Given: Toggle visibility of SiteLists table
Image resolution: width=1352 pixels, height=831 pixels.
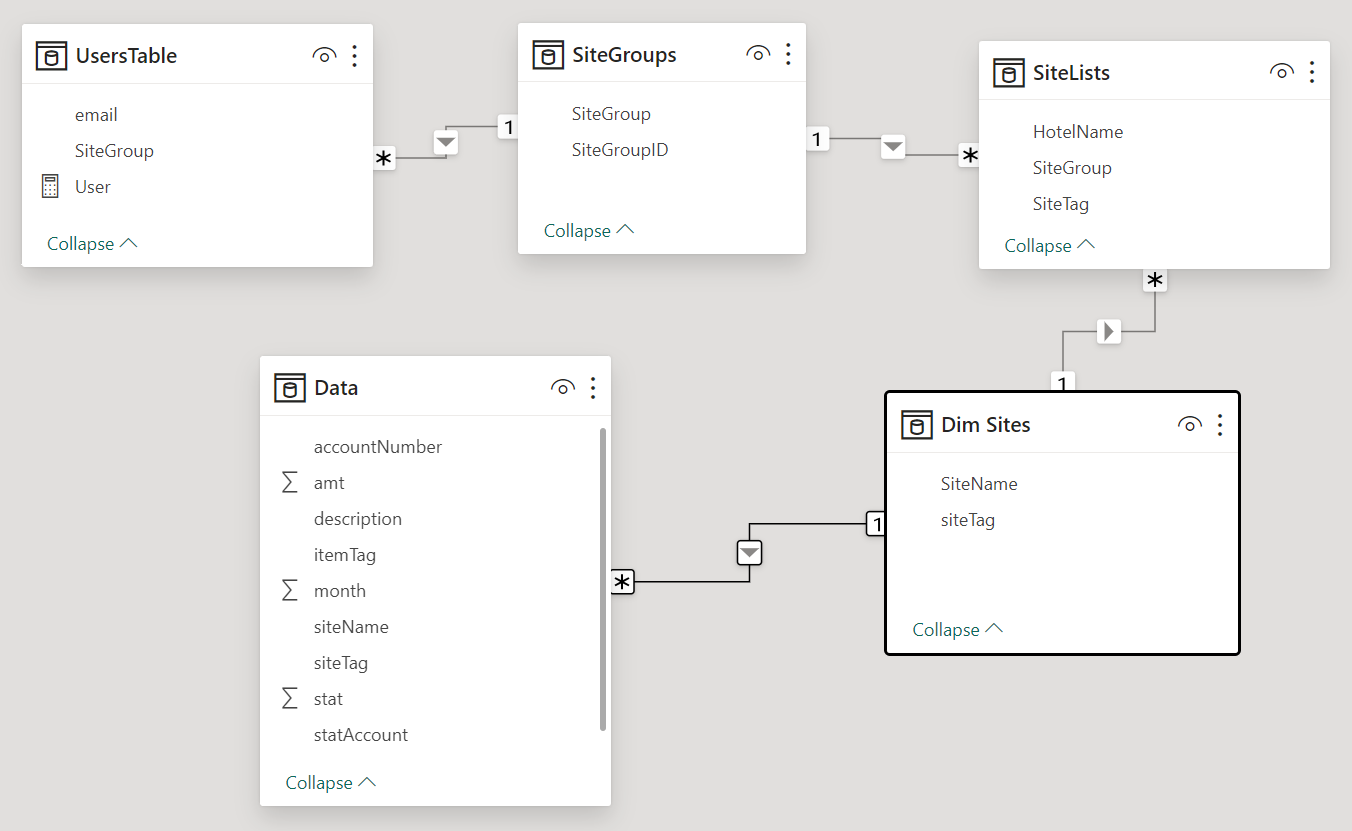Looking at the screenshot, I should tap(1281, 72).
